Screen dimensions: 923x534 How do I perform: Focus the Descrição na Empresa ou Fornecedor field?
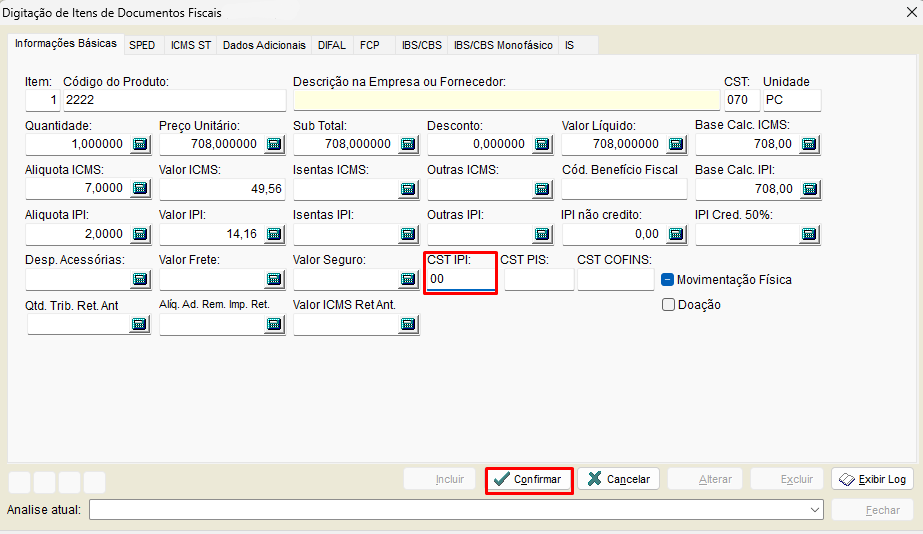pyautogui.click(x=506, y=100)
